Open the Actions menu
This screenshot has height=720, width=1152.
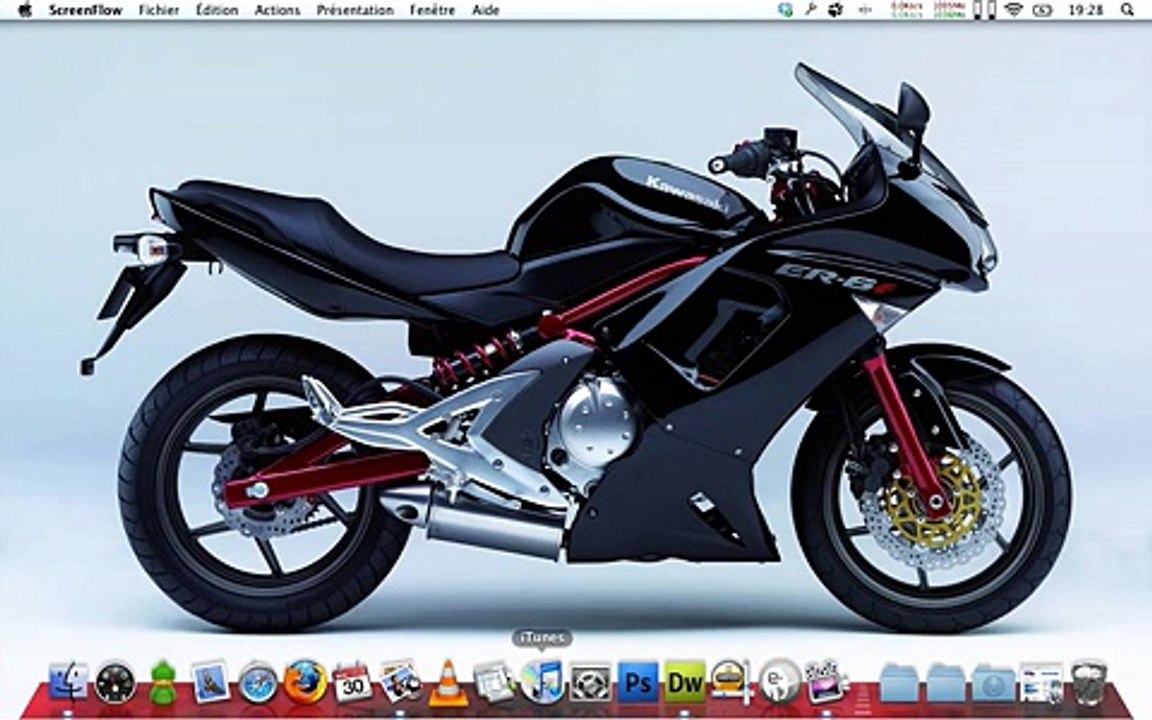click(x=277, y=10)
